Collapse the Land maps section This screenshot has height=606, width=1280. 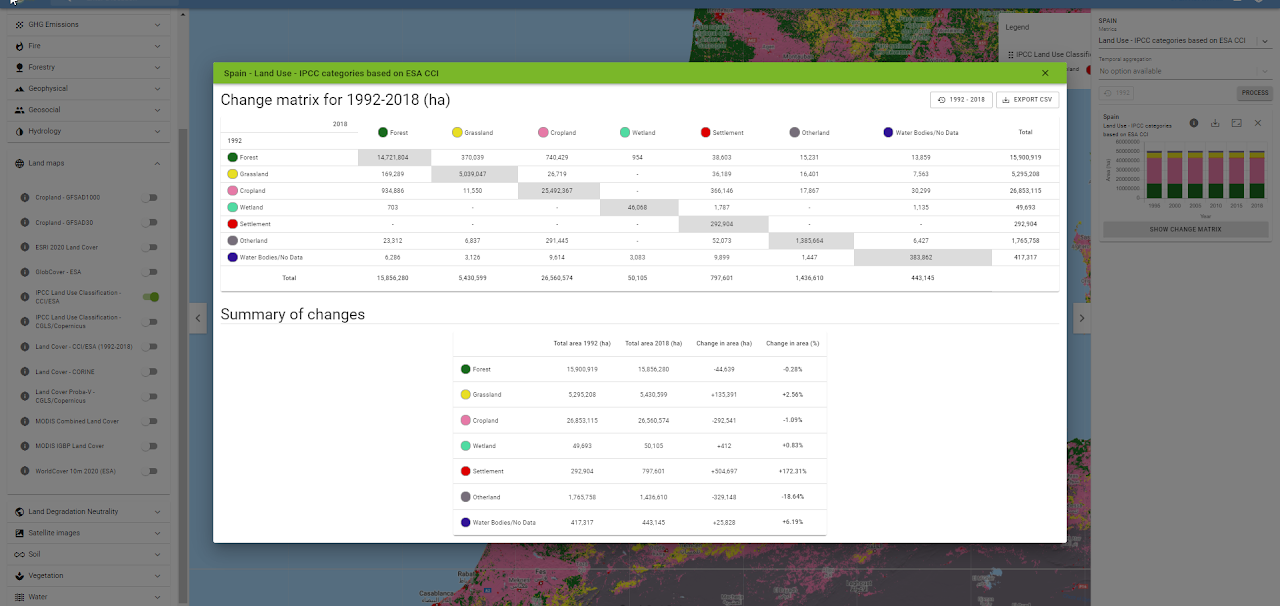[157, 163]
